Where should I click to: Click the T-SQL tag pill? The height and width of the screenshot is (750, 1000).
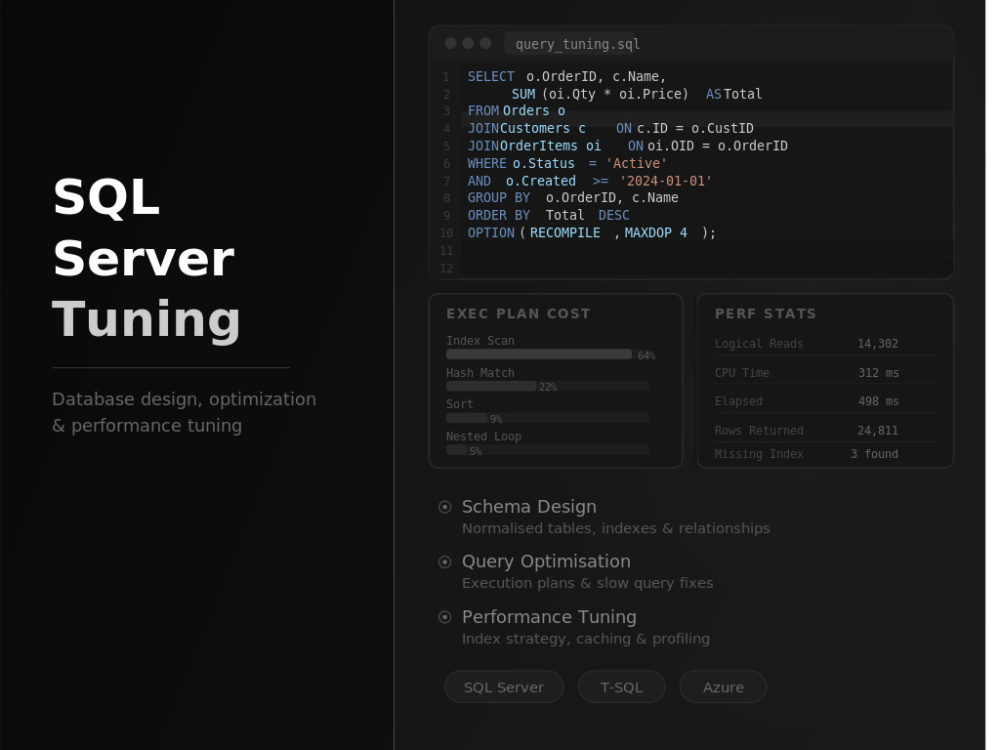(621, 687)
